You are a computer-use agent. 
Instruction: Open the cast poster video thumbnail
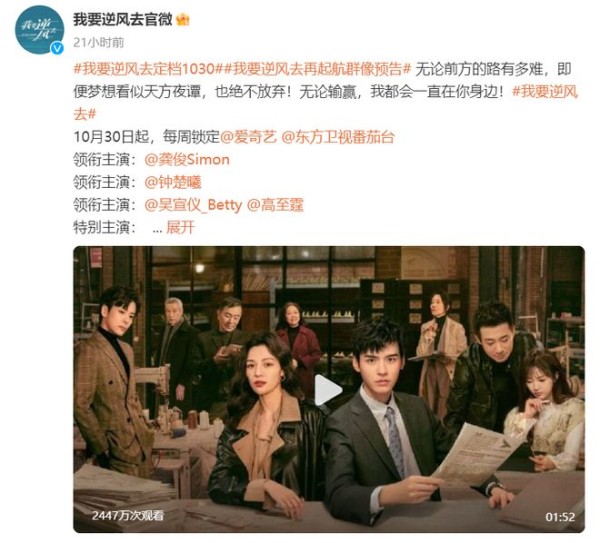point(329,389)
